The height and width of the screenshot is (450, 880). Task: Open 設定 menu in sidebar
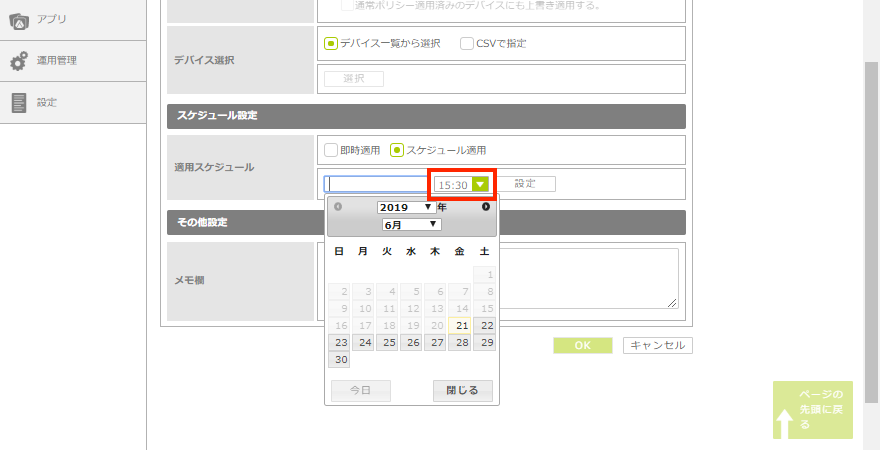(x=47, y=103)
